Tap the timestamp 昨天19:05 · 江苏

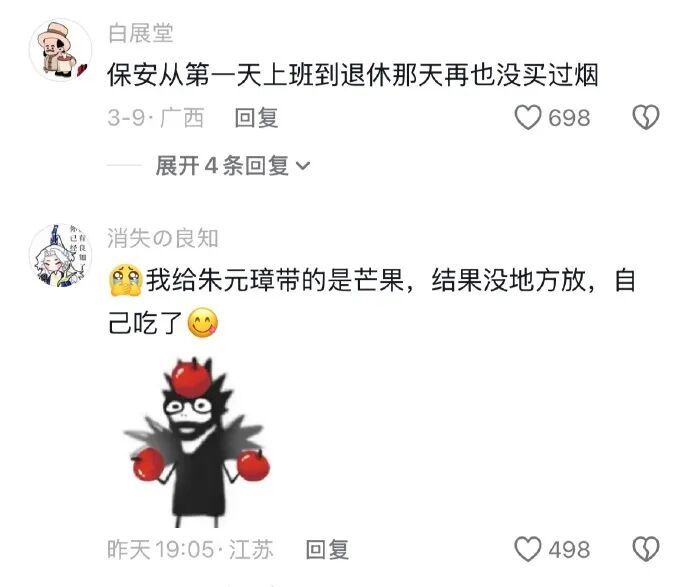[x=190, y=549]
